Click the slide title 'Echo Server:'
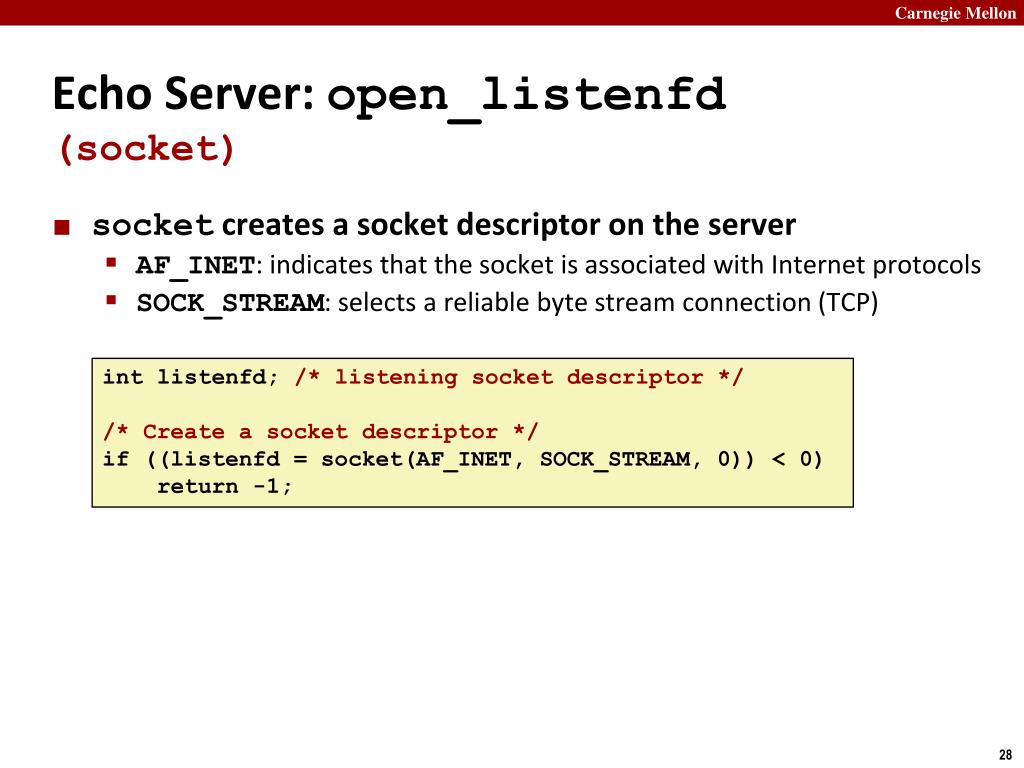 coord(185,93)
